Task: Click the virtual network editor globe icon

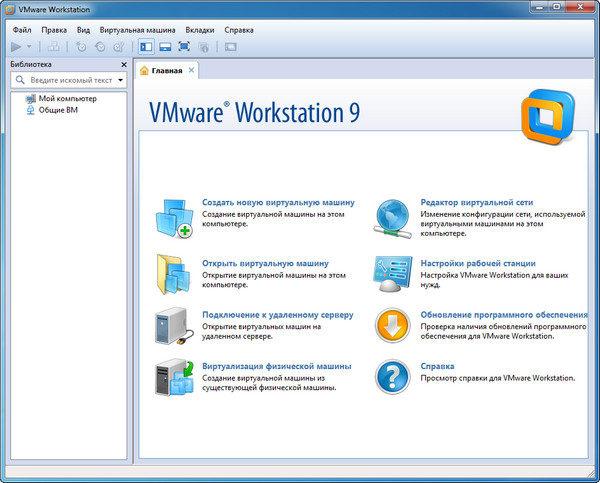Action: coord(392,219)
